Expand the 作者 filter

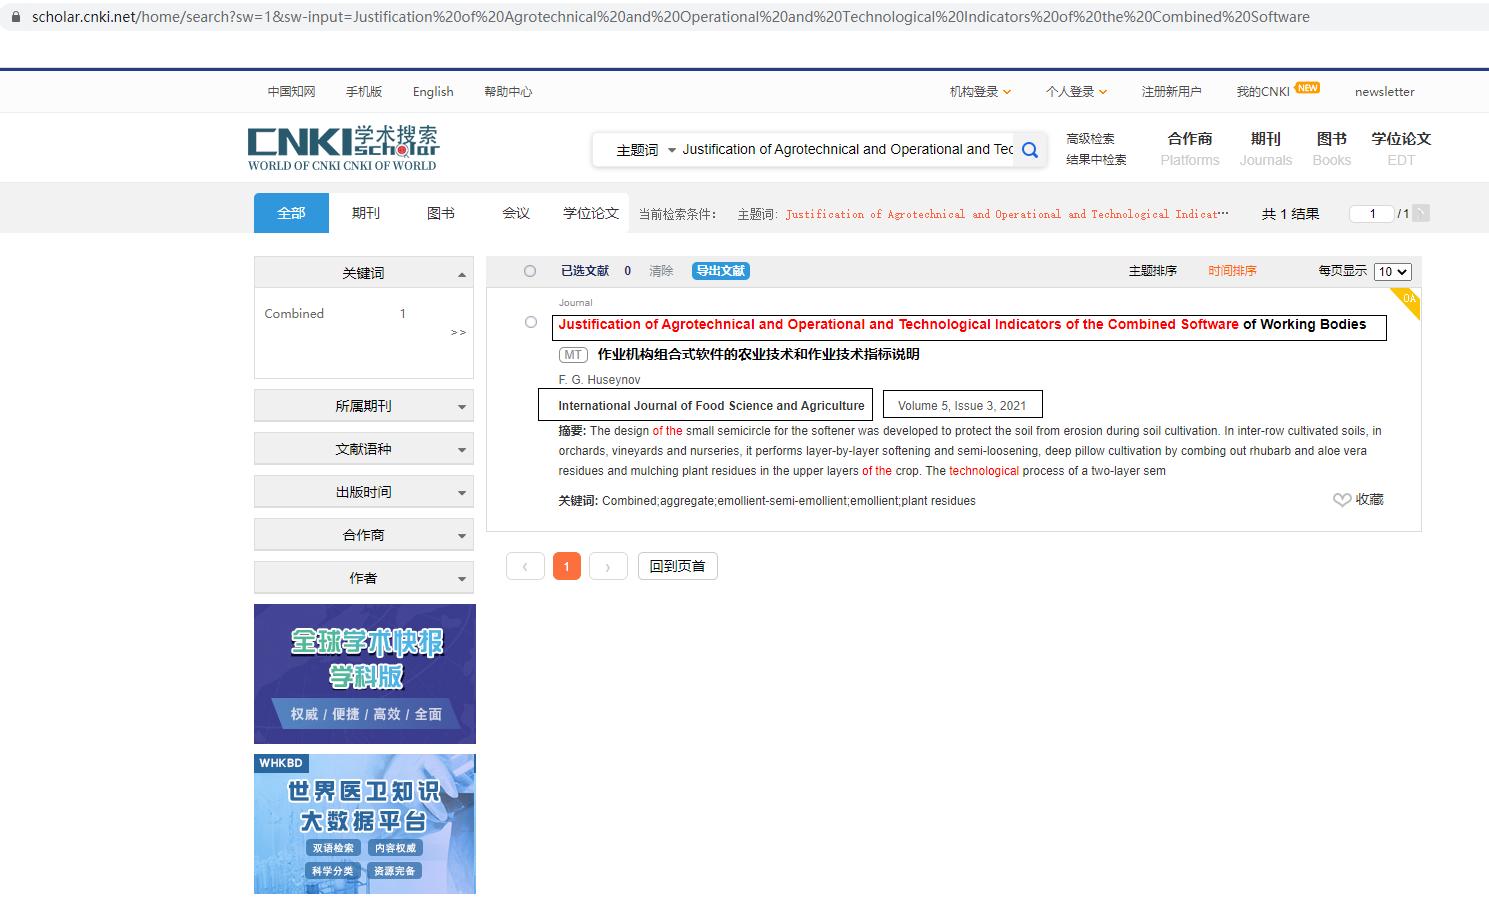tap(364, 578)
